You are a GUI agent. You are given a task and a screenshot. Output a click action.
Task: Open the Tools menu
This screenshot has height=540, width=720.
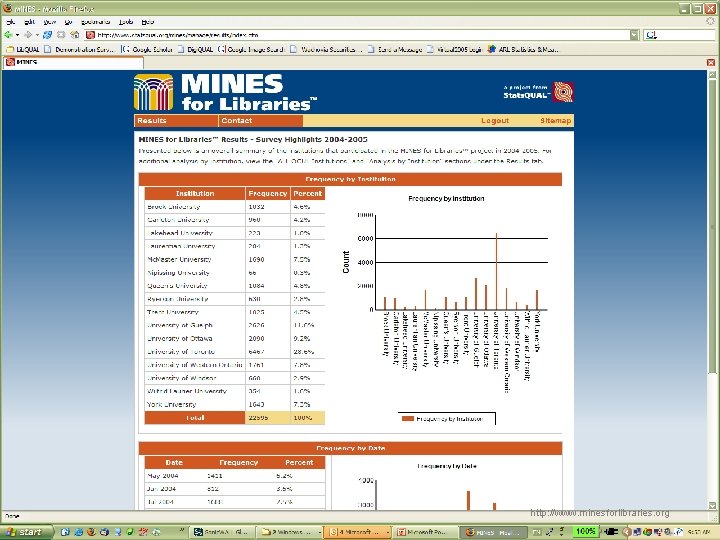point(126,22)
